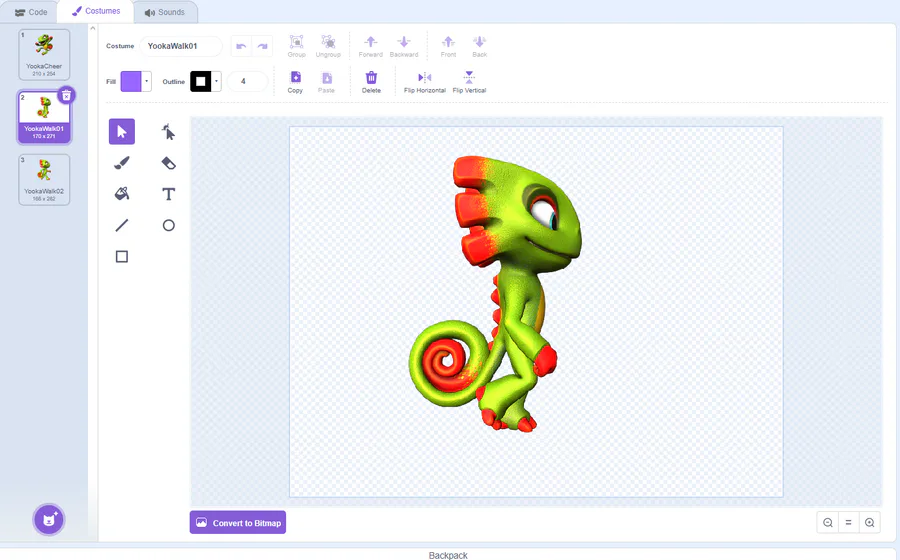Zoom out of the canvas
900x560 pixels.
pyautogui.click(x=828, y=522)
